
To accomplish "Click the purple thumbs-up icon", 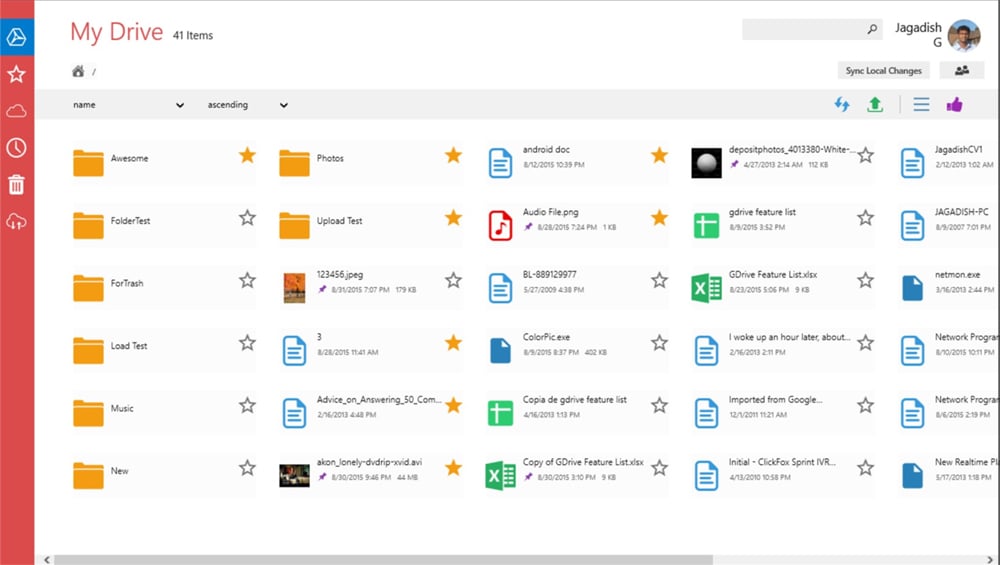I will tap(954, 104).
